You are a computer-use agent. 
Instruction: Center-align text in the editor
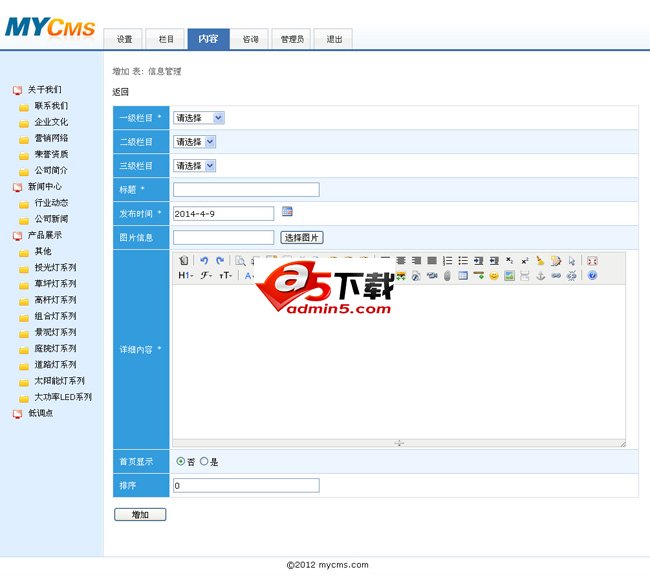pos(400,261)
